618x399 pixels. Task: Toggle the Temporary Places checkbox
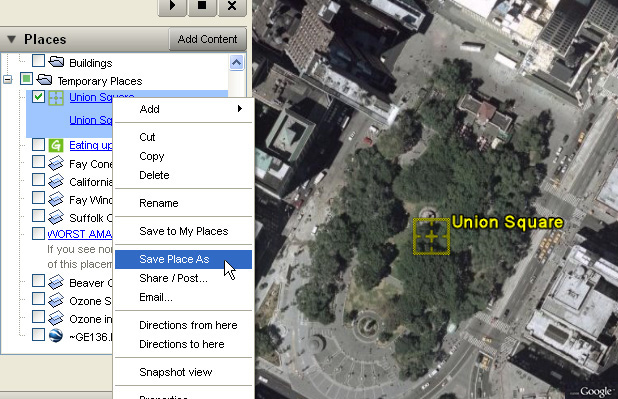26,79
